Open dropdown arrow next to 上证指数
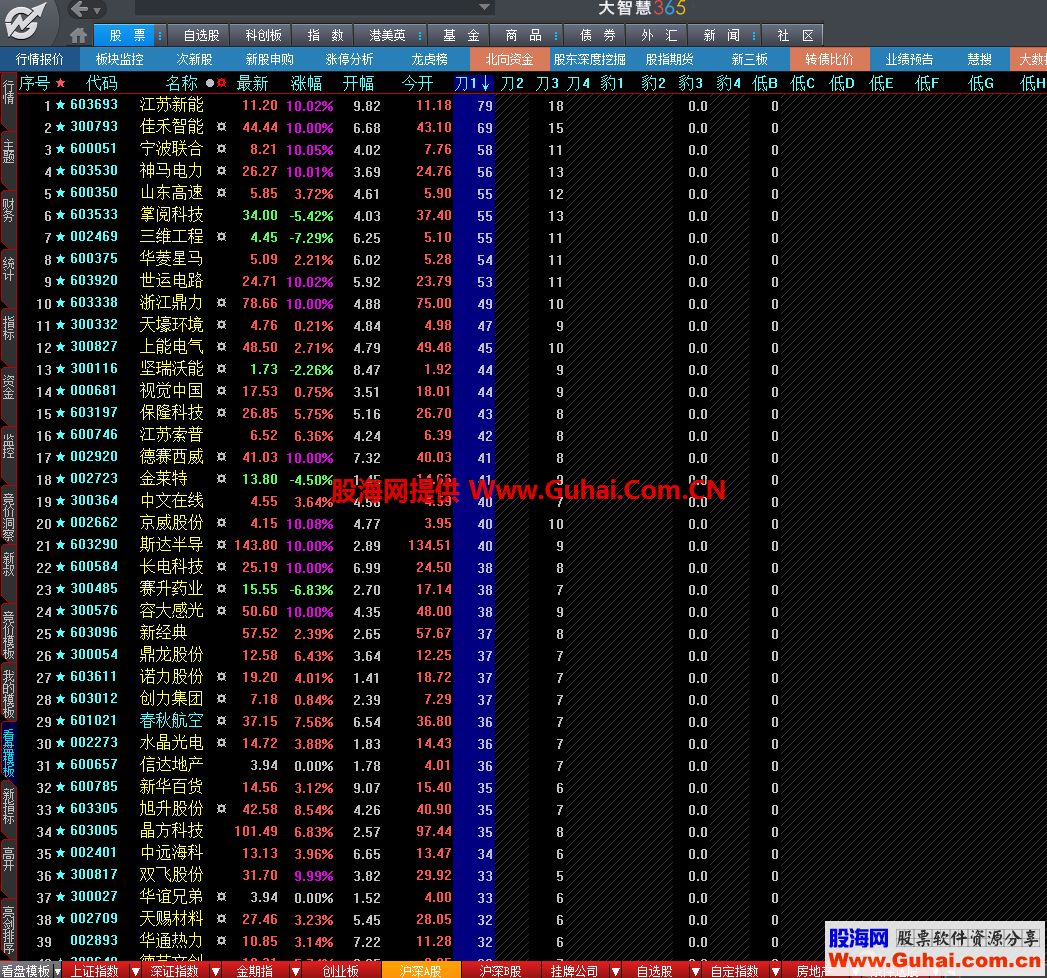This screenshot has width=1047, height=978. (x=136, y=971)
